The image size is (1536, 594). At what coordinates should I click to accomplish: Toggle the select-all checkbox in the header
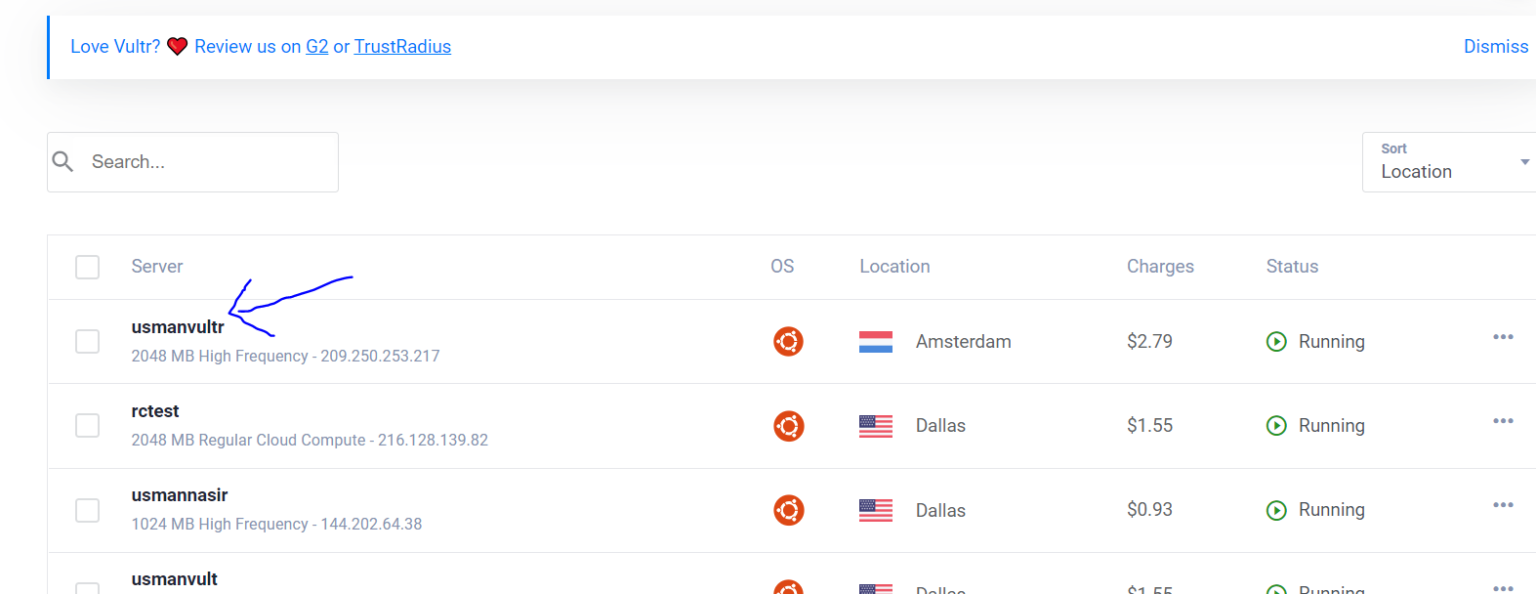coord(87,267)
